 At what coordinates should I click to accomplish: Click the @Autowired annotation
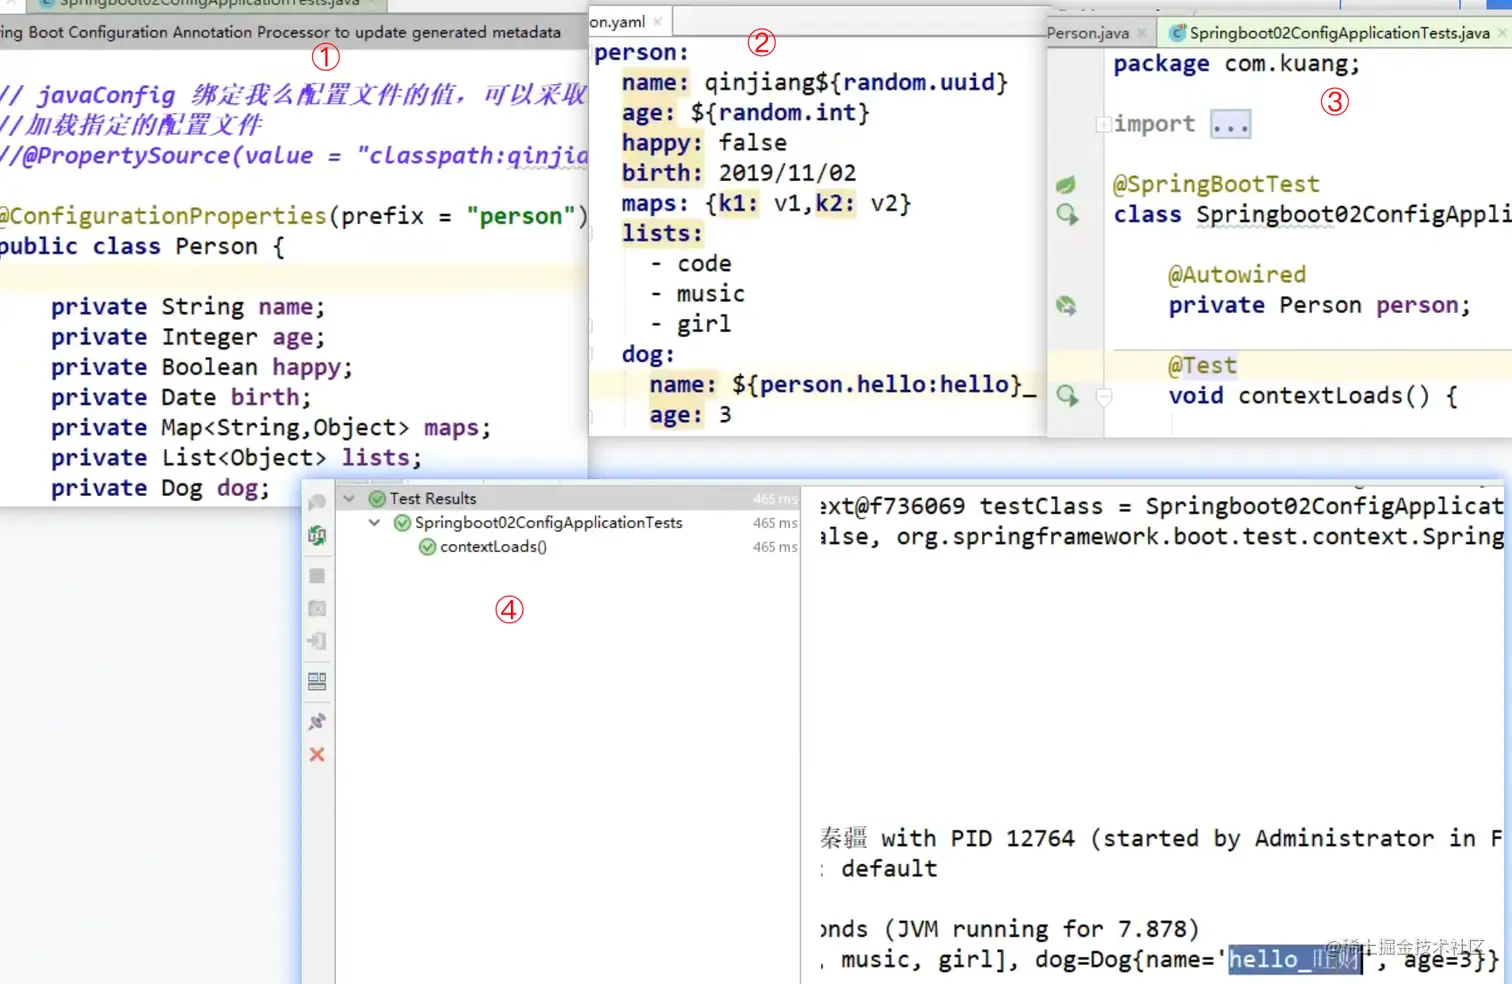(x=1237, y=275)
